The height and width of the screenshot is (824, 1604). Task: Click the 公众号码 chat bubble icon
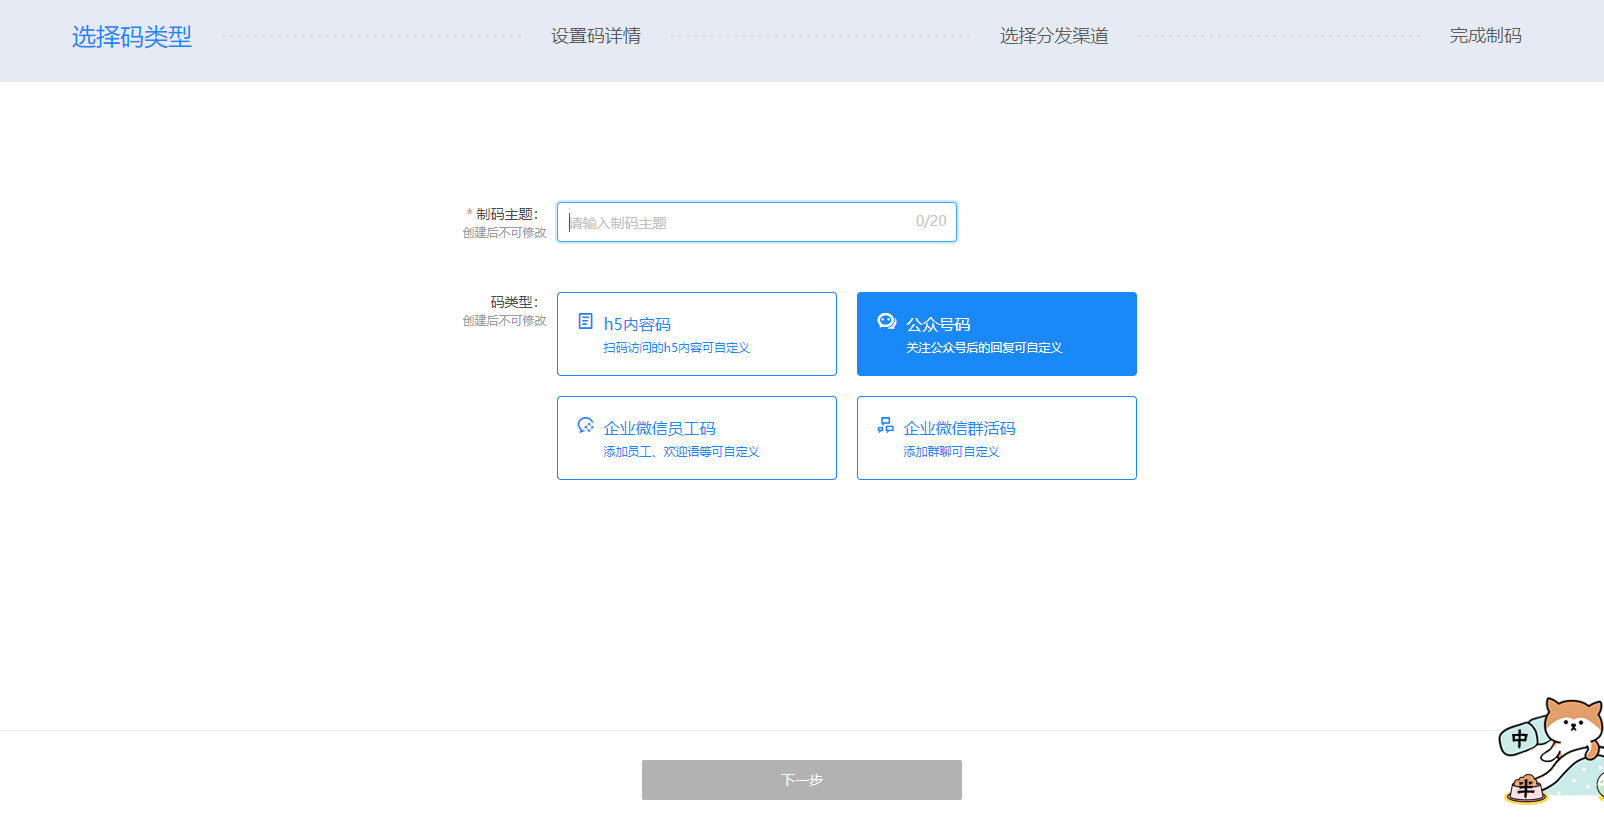point(887,321)
